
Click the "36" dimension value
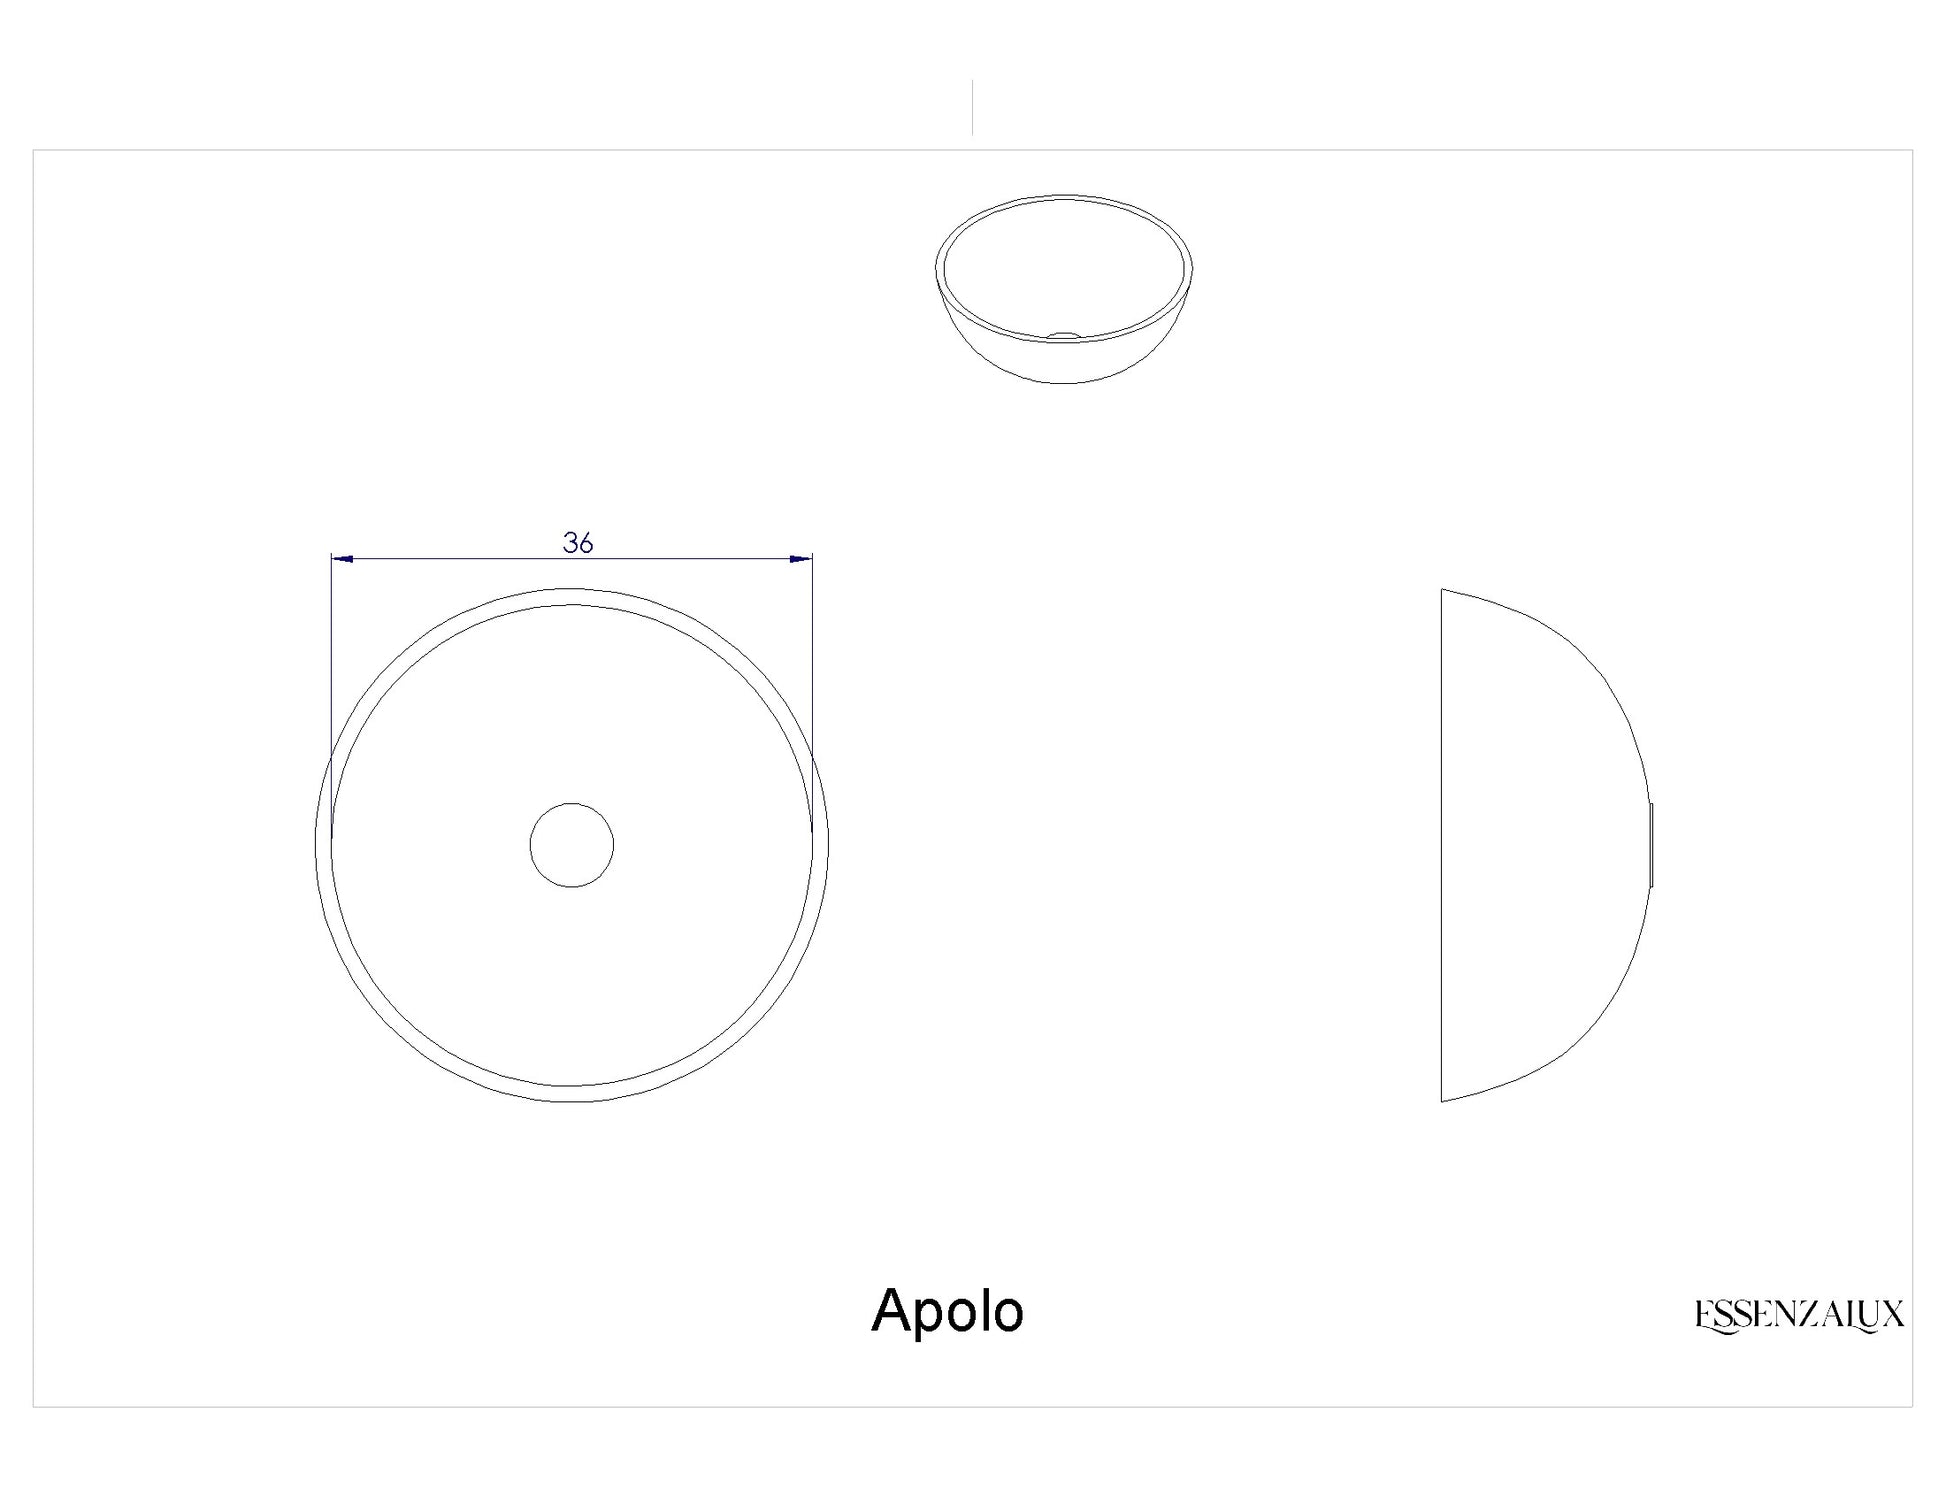578,543
